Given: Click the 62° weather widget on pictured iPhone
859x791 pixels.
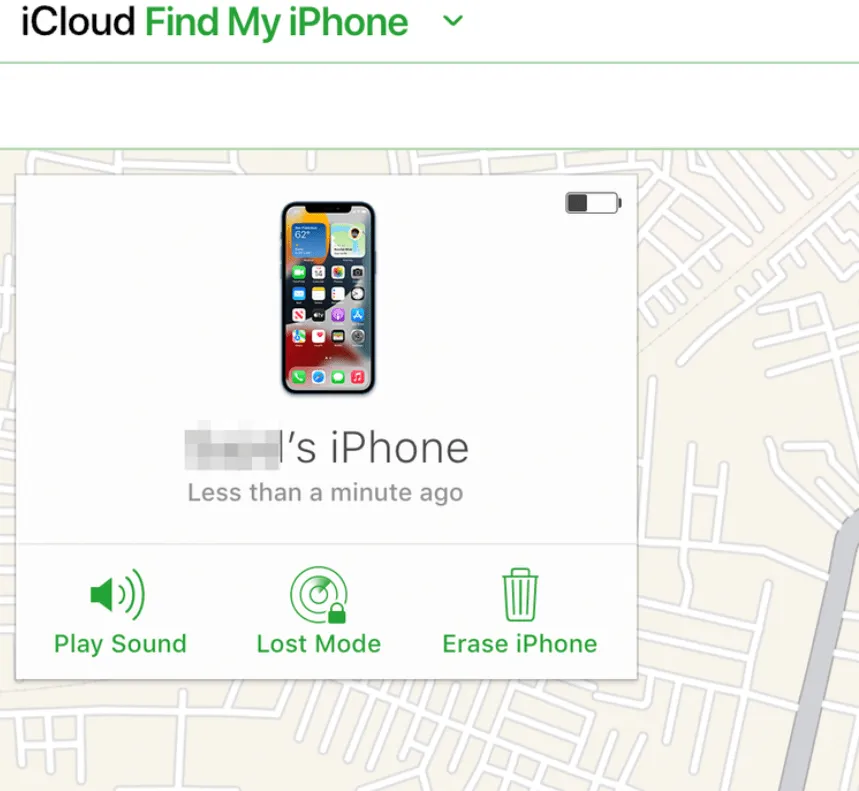Looking at the screenshot, I should (309, 240).
